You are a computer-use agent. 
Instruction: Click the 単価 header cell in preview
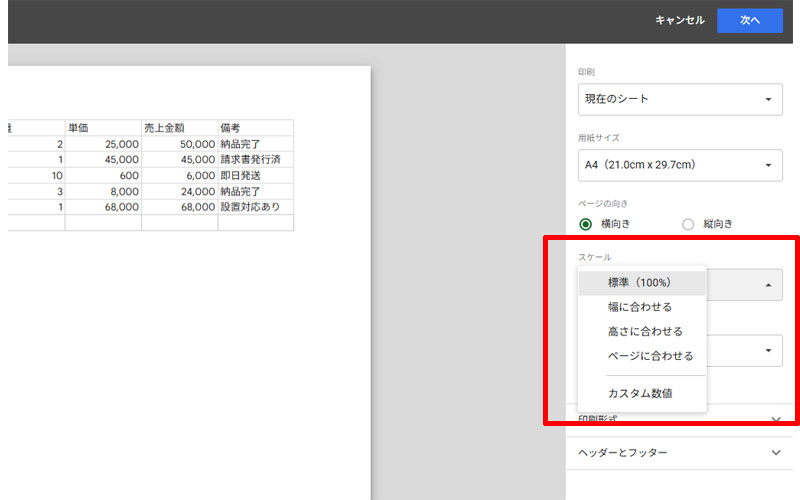[x=103, y=128]
